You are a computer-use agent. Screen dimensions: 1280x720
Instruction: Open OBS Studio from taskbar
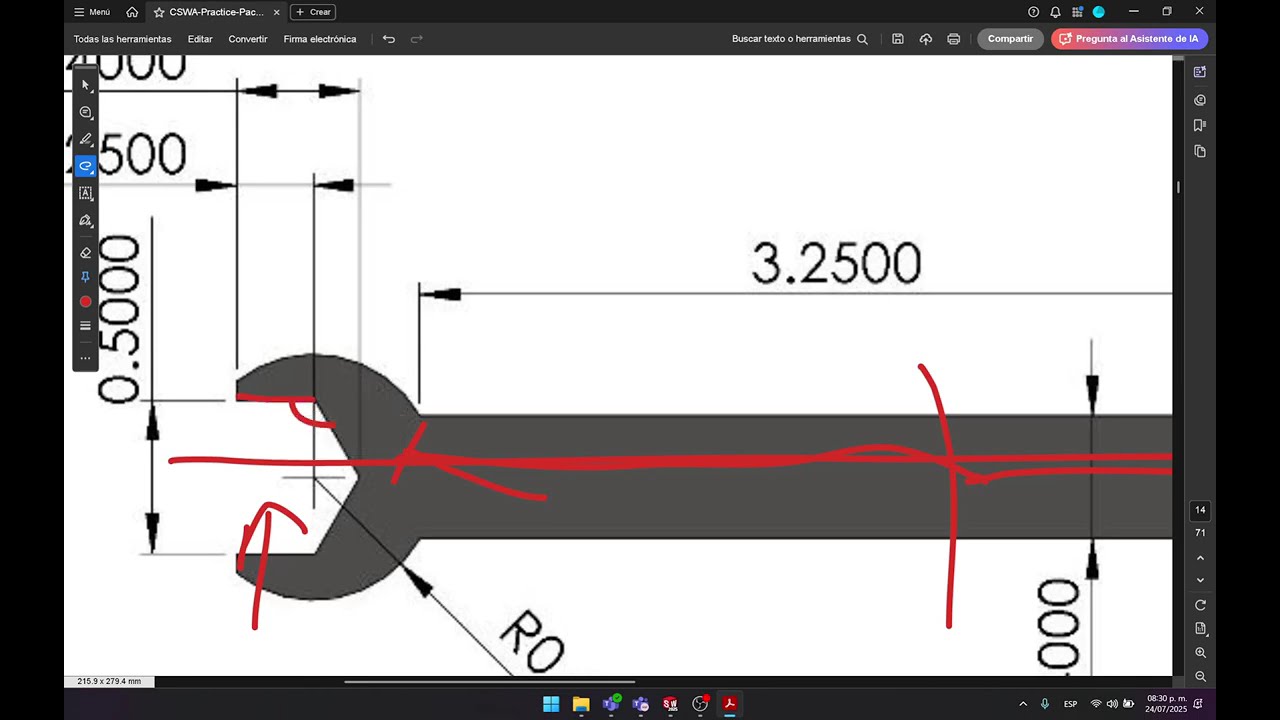(700, 704)
